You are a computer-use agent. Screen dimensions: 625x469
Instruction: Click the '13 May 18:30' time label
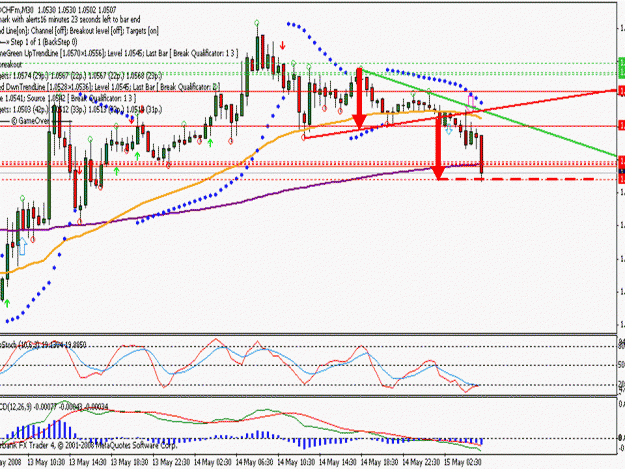pos(129,462)
